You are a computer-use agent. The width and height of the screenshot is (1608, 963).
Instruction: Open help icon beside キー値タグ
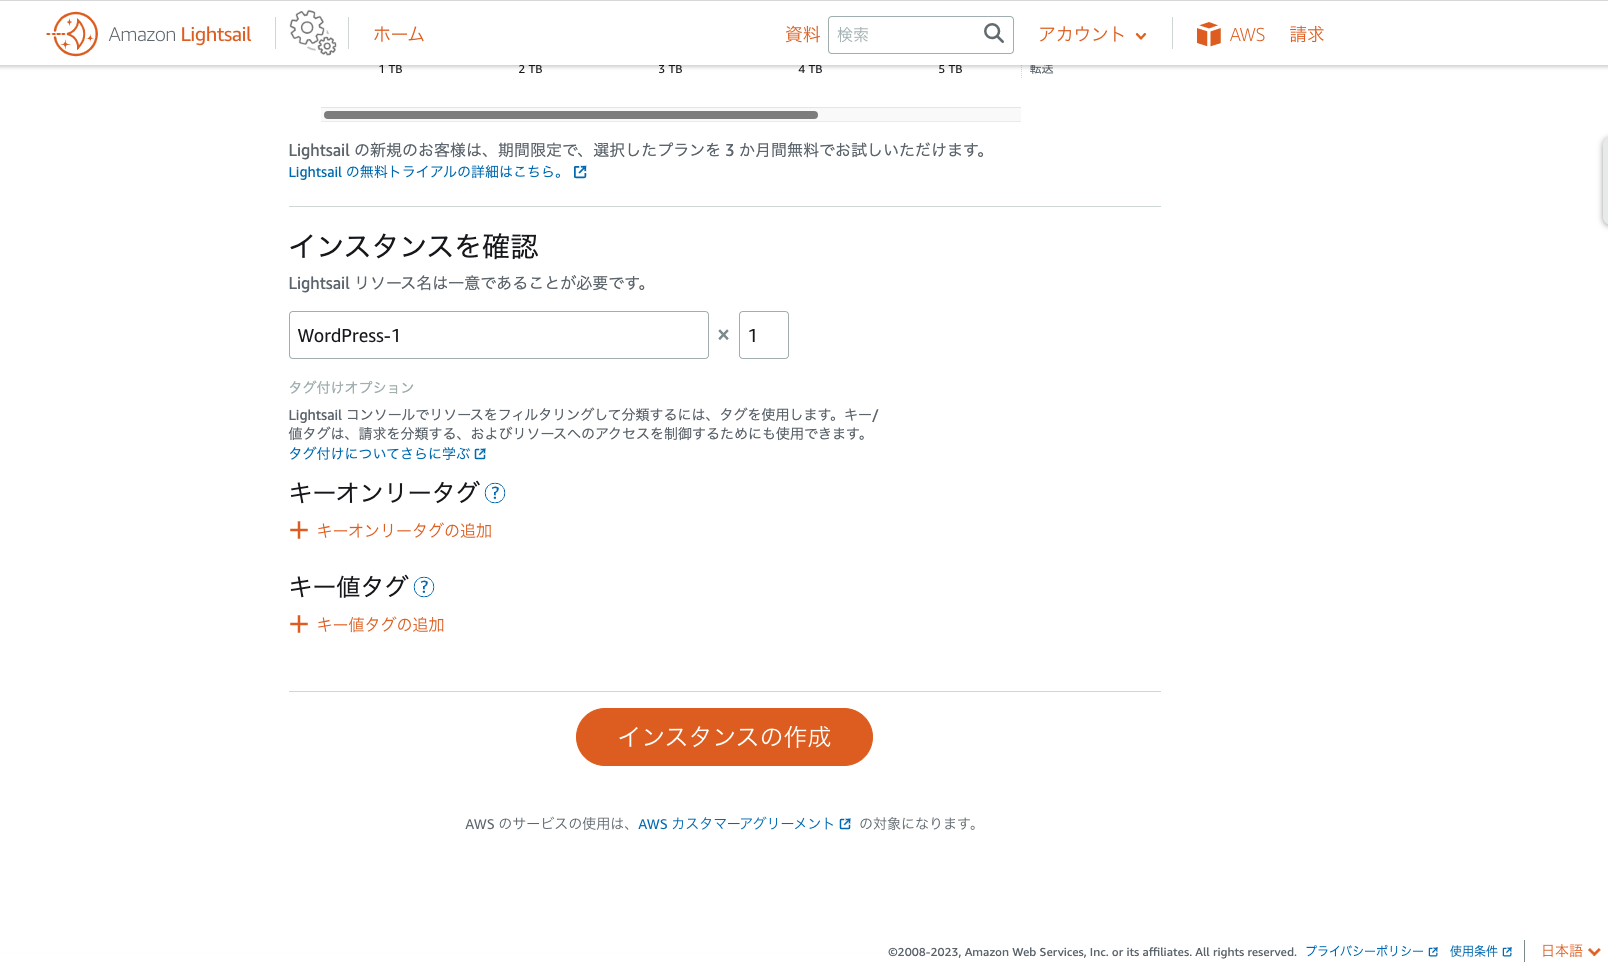click(x=424, y=587)
